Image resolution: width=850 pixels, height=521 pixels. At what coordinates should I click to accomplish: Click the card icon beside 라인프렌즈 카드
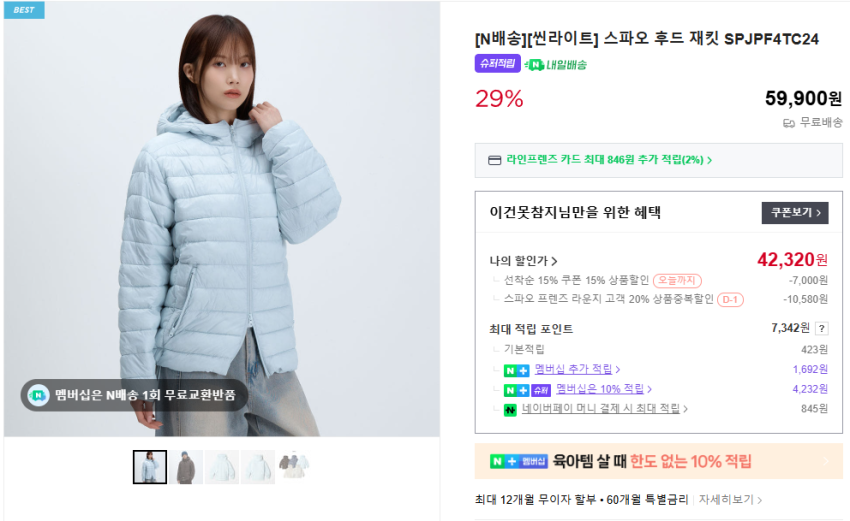tap(494, 160)
